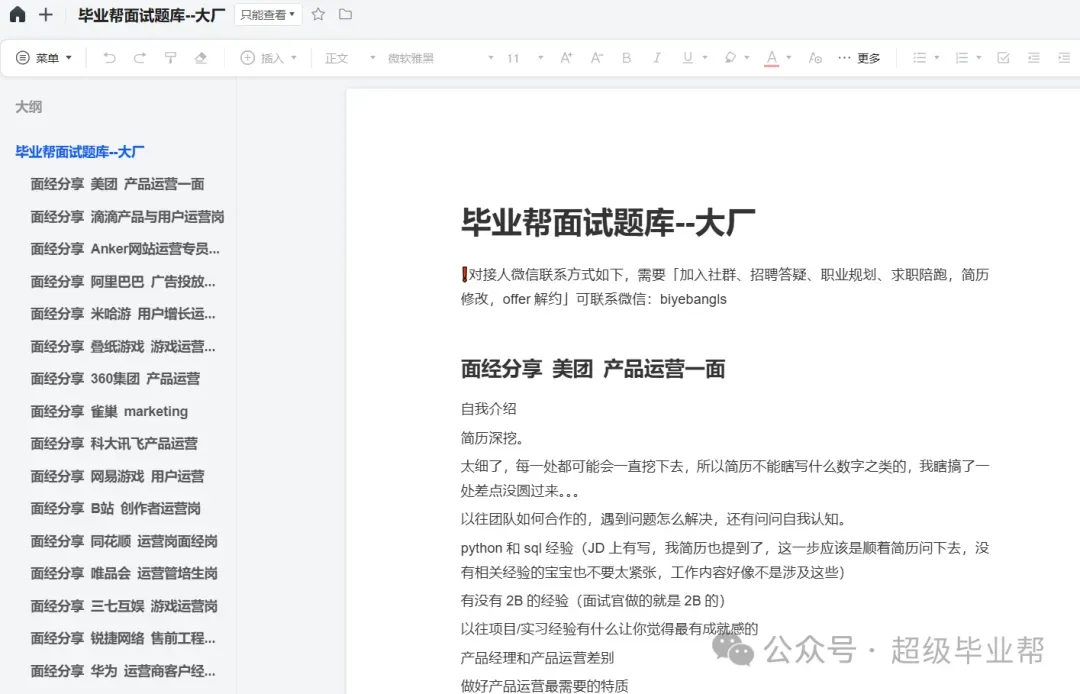Apply numbered list

(962, 58)
